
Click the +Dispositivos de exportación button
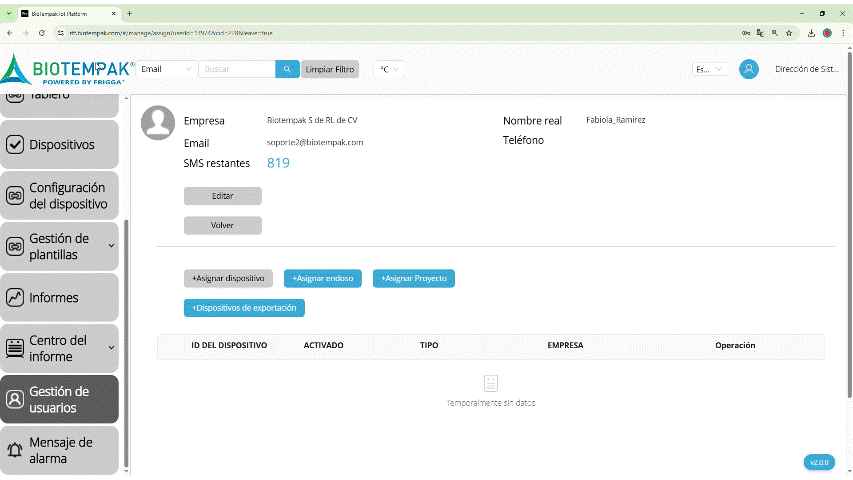(244, 308)
